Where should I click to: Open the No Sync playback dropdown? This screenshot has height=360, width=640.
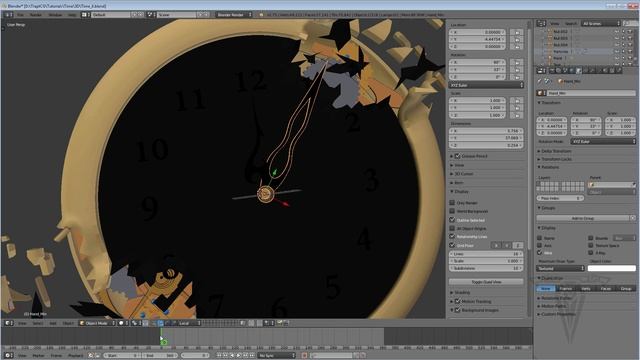pyautogui.click(x=276, y=356)
